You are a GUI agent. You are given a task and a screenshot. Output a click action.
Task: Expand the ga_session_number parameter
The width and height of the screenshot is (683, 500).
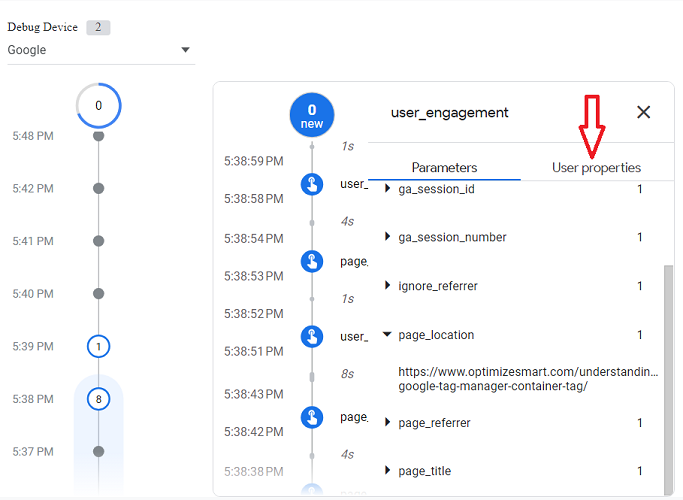coord(388,237)
